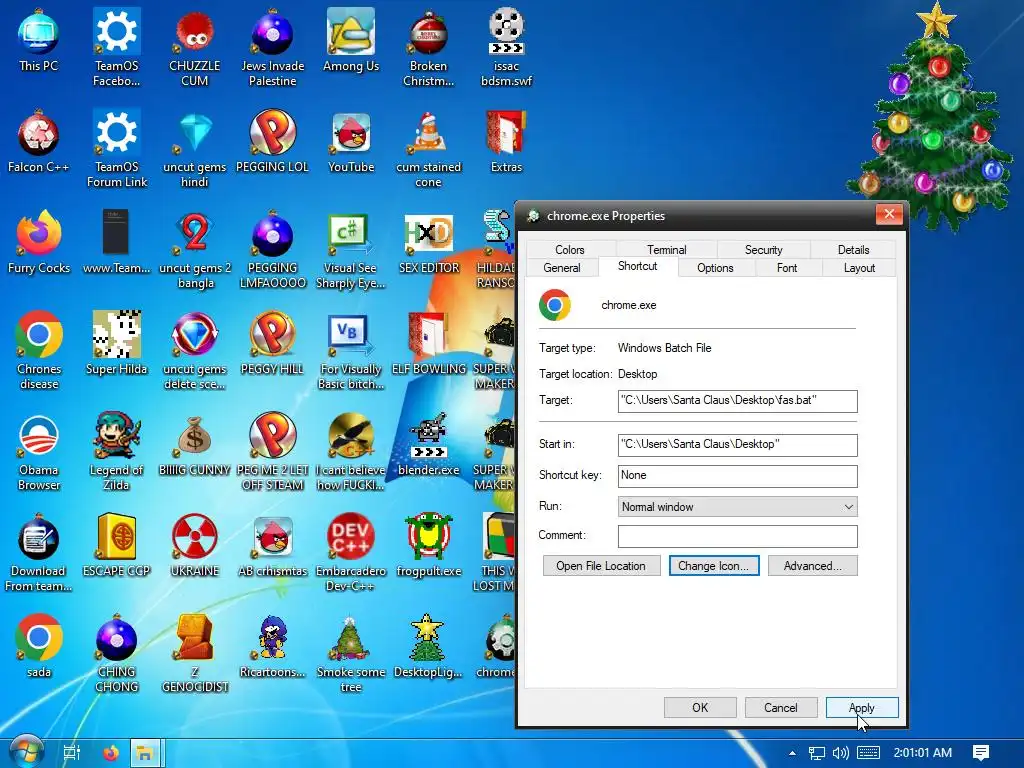This screenshot has height=768, width=1024.
Task: Open the Options tab
Action: tap(715, 268)
